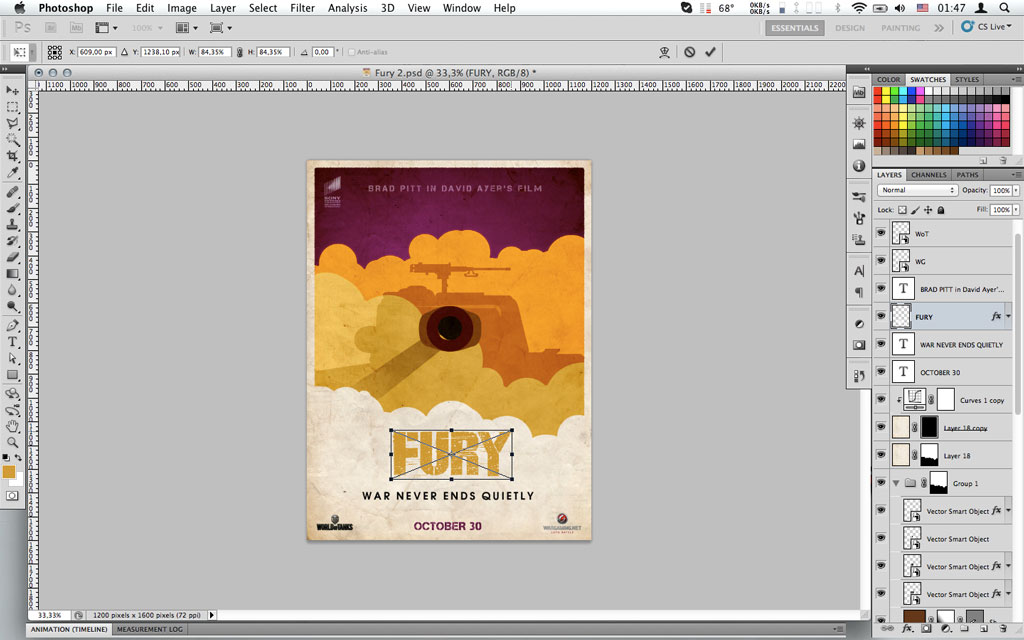Hide the WG layer
The image size is (1024, 640).
point(881,261)
